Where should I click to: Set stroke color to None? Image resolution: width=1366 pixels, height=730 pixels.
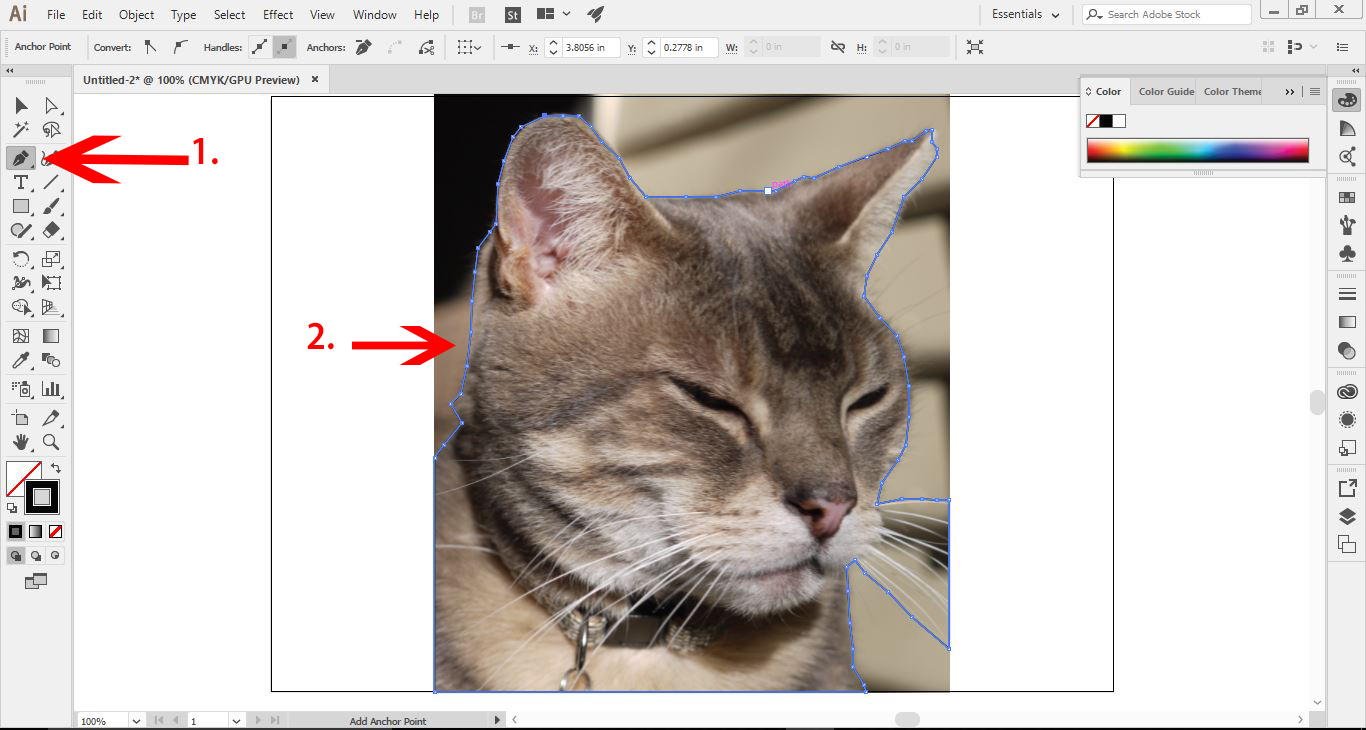point(56,531)
